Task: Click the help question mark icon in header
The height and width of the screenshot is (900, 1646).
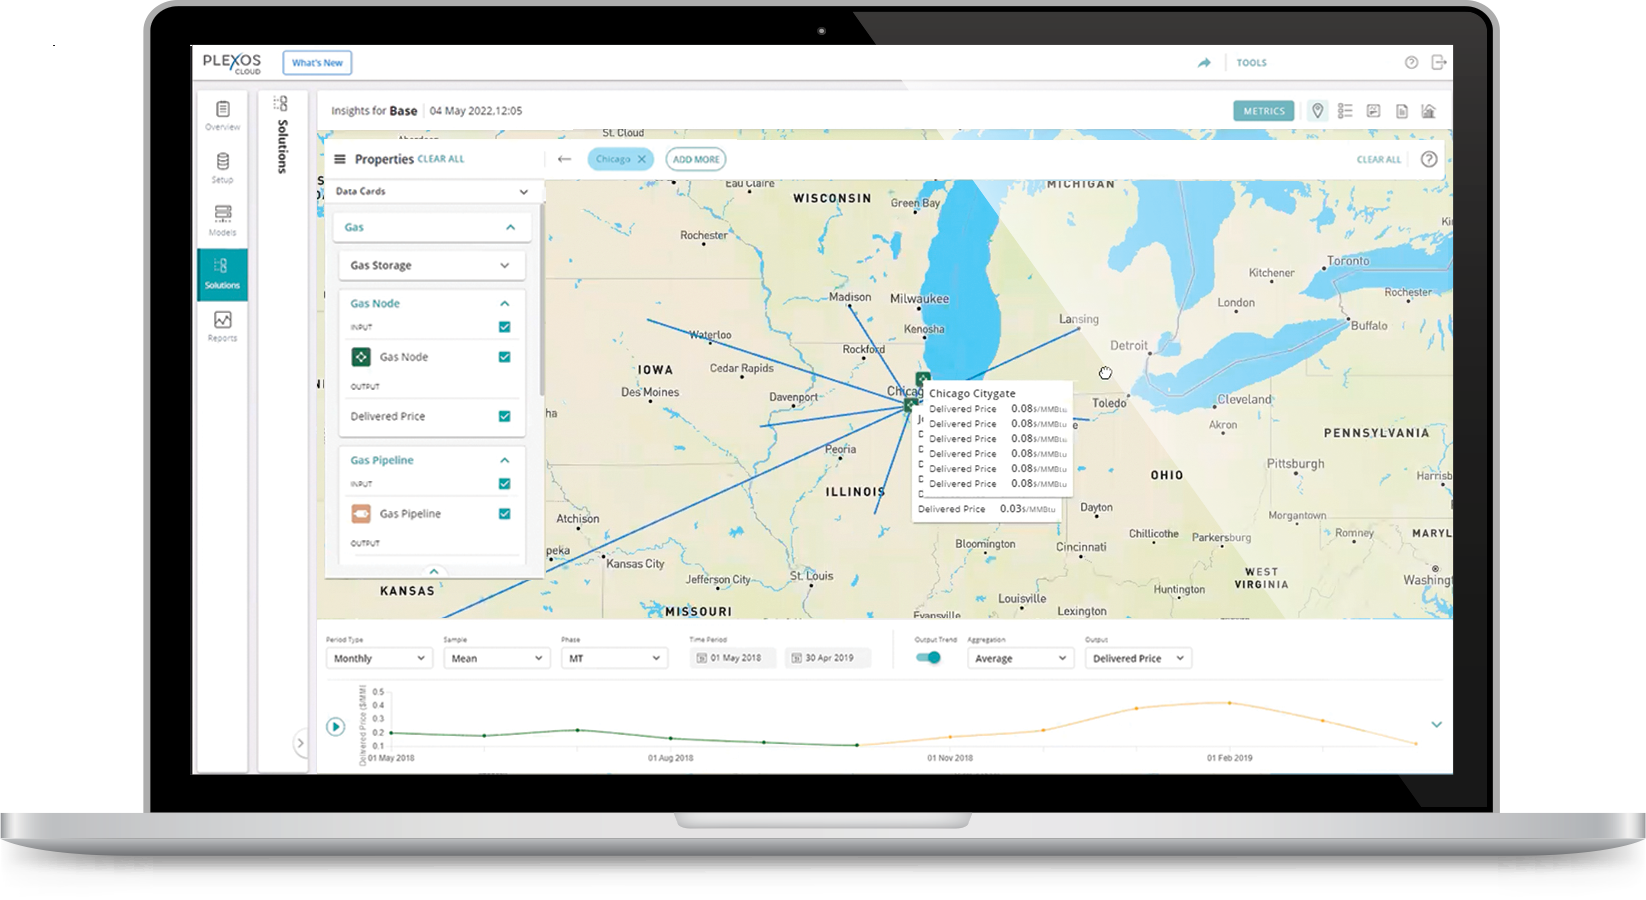Action: coord(1411,62)
